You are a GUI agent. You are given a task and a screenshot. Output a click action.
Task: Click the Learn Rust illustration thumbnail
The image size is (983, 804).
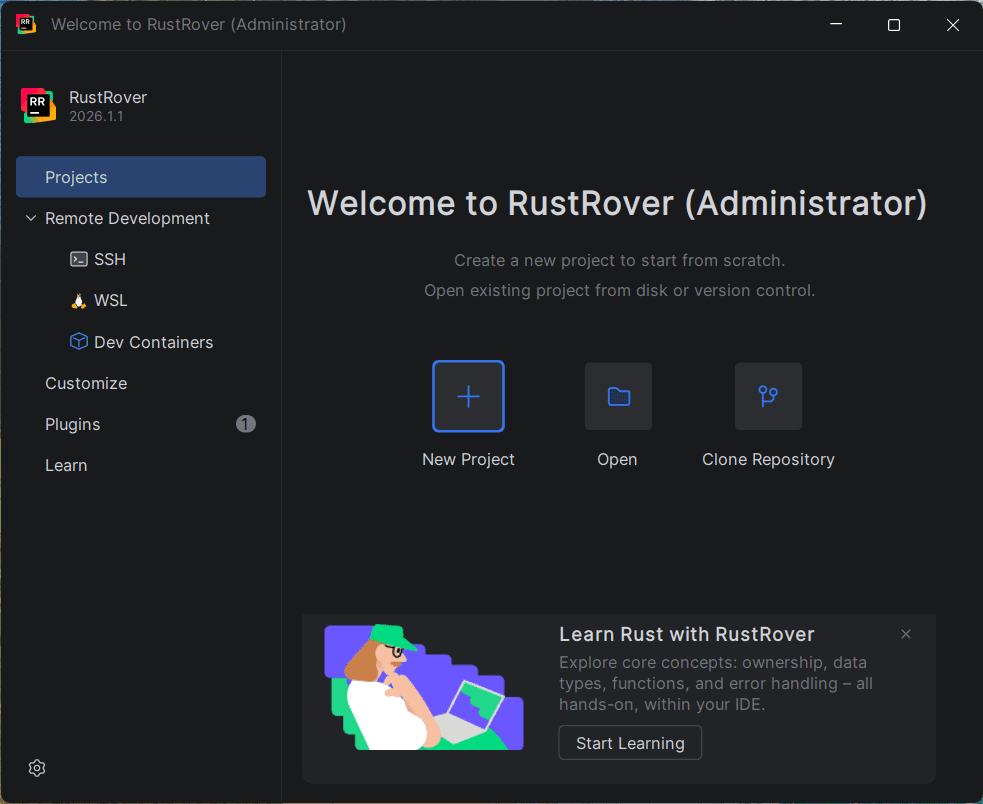click(x=424, y=687)
